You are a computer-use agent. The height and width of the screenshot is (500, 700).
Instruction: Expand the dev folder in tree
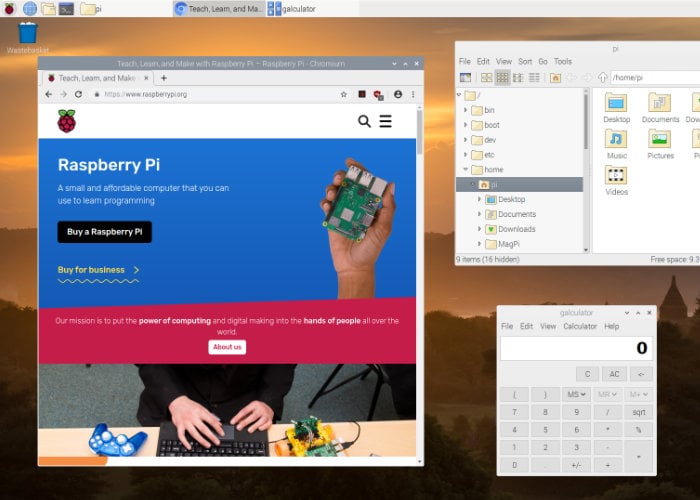pos(465,140)
